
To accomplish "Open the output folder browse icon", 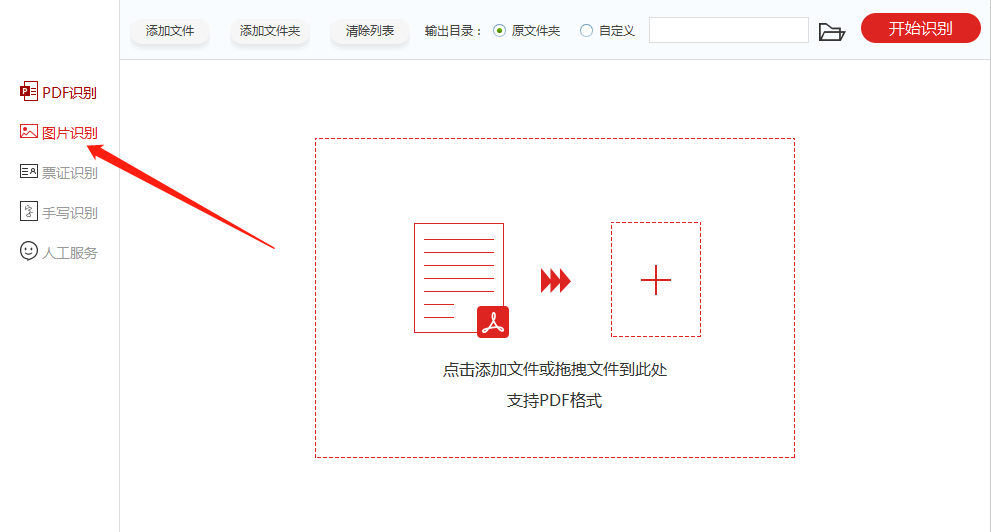I will (x=831, y=31).
